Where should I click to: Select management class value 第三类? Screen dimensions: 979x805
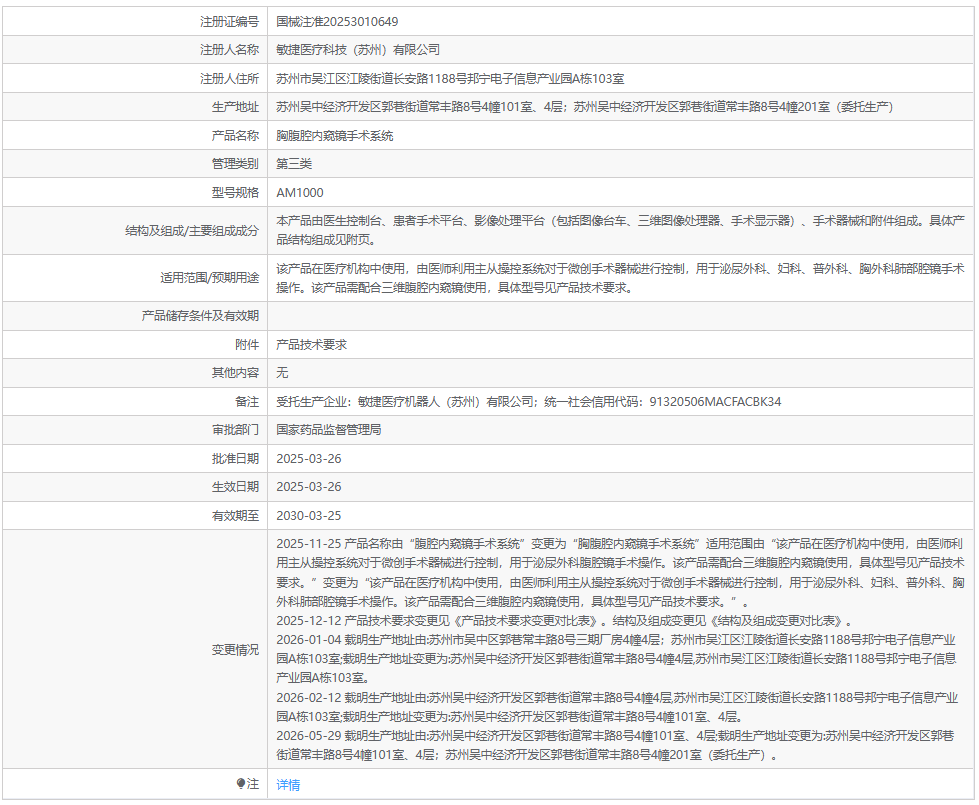[x=294, y=164]
